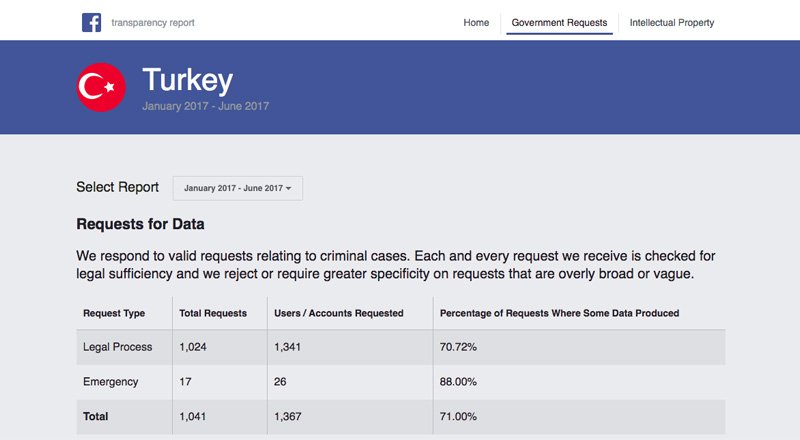Click the Select Report label
Image resolution: width=800 pixels, height=440 pixels.
click(117, 187)
